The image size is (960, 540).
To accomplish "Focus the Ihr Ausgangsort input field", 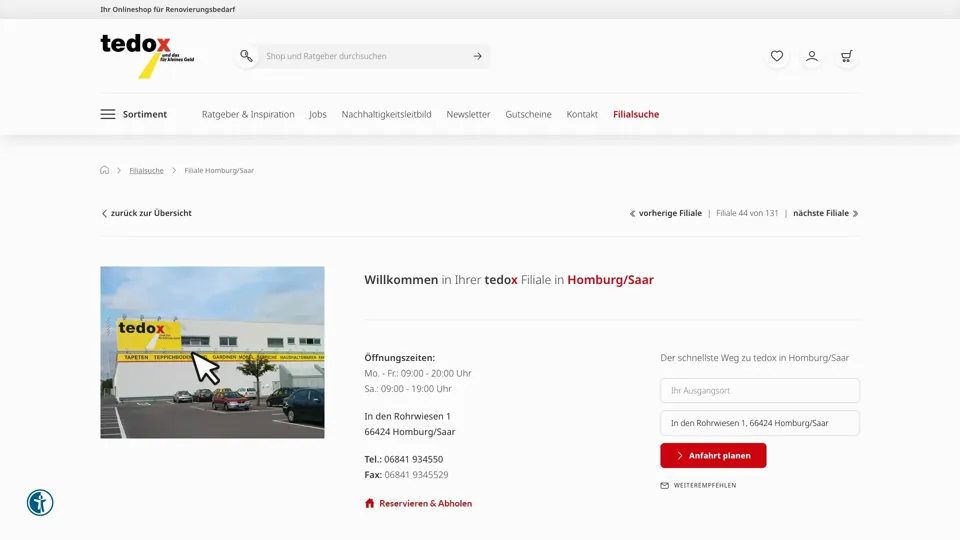I will [x=760, y=391].
